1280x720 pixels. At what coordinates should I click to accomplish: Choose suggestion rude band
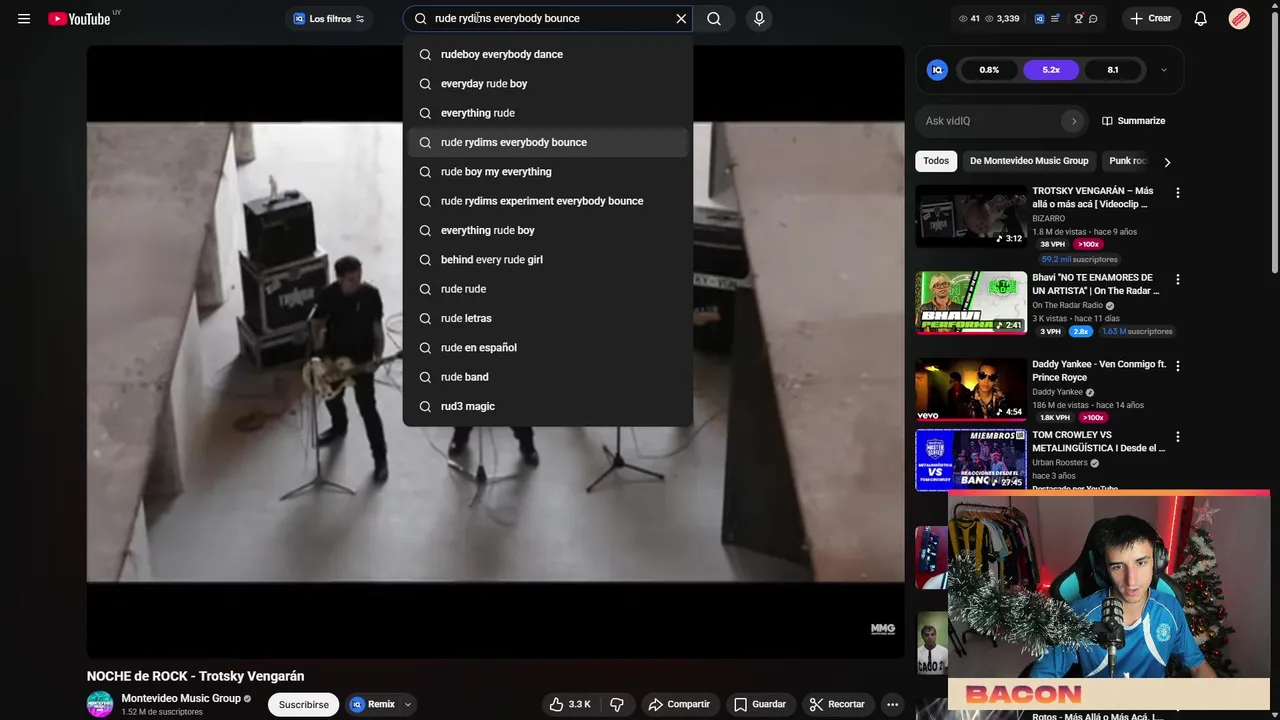click(548, 377)
